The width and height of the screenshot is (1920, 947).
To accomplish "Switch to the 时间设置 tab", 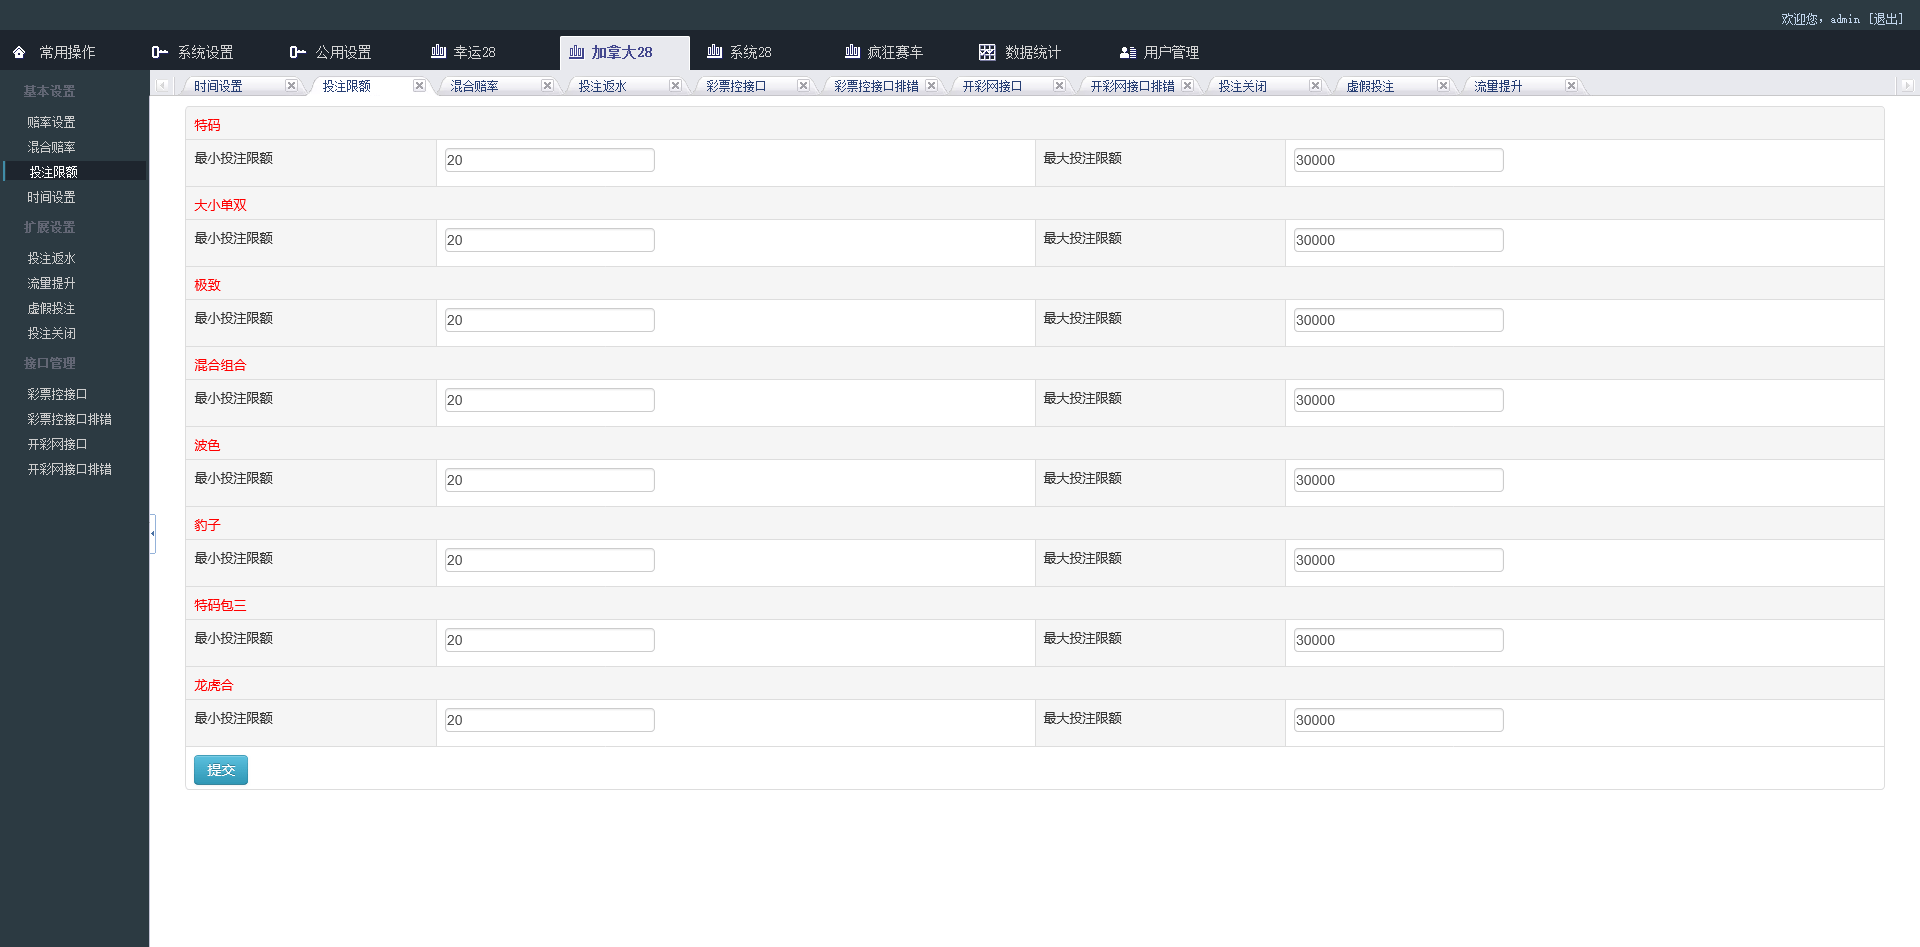I will pos(217,85).
